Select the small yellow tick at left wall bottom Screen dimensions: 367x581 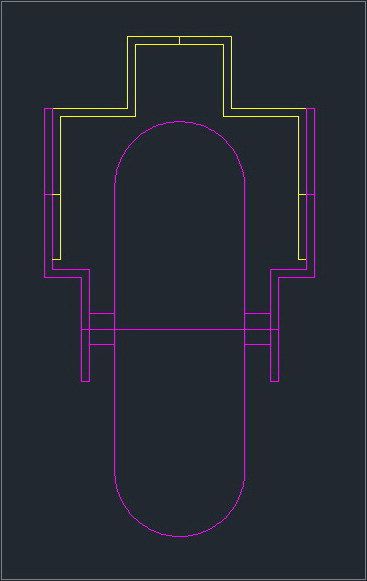[56, 259]
